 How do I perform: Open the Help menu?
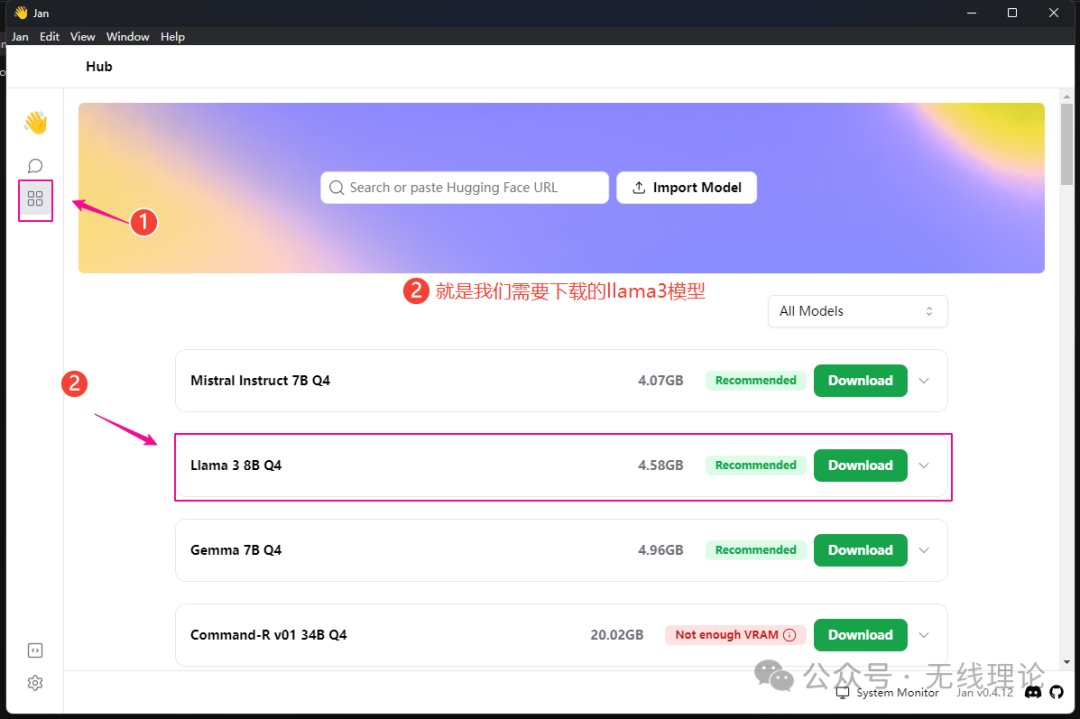click(x=172, y=37)
